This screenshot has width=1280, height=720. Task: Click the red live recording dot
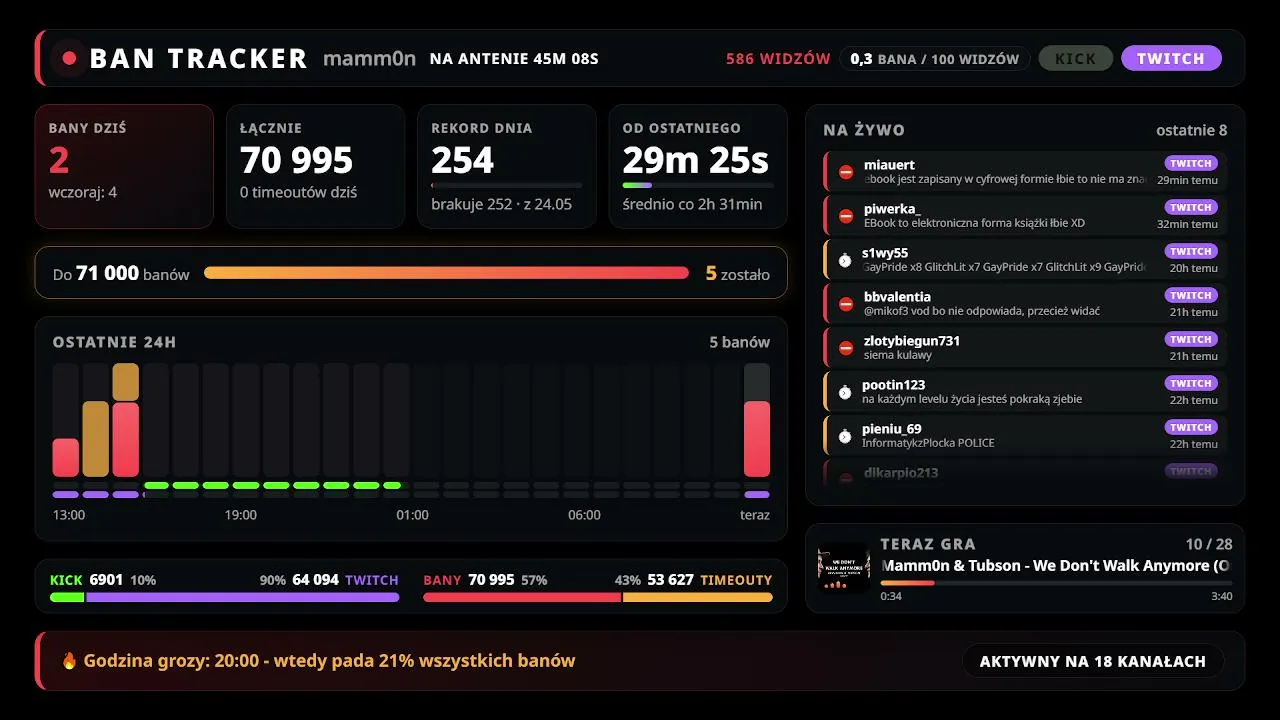pyautogui.click(x=69, y=58)
